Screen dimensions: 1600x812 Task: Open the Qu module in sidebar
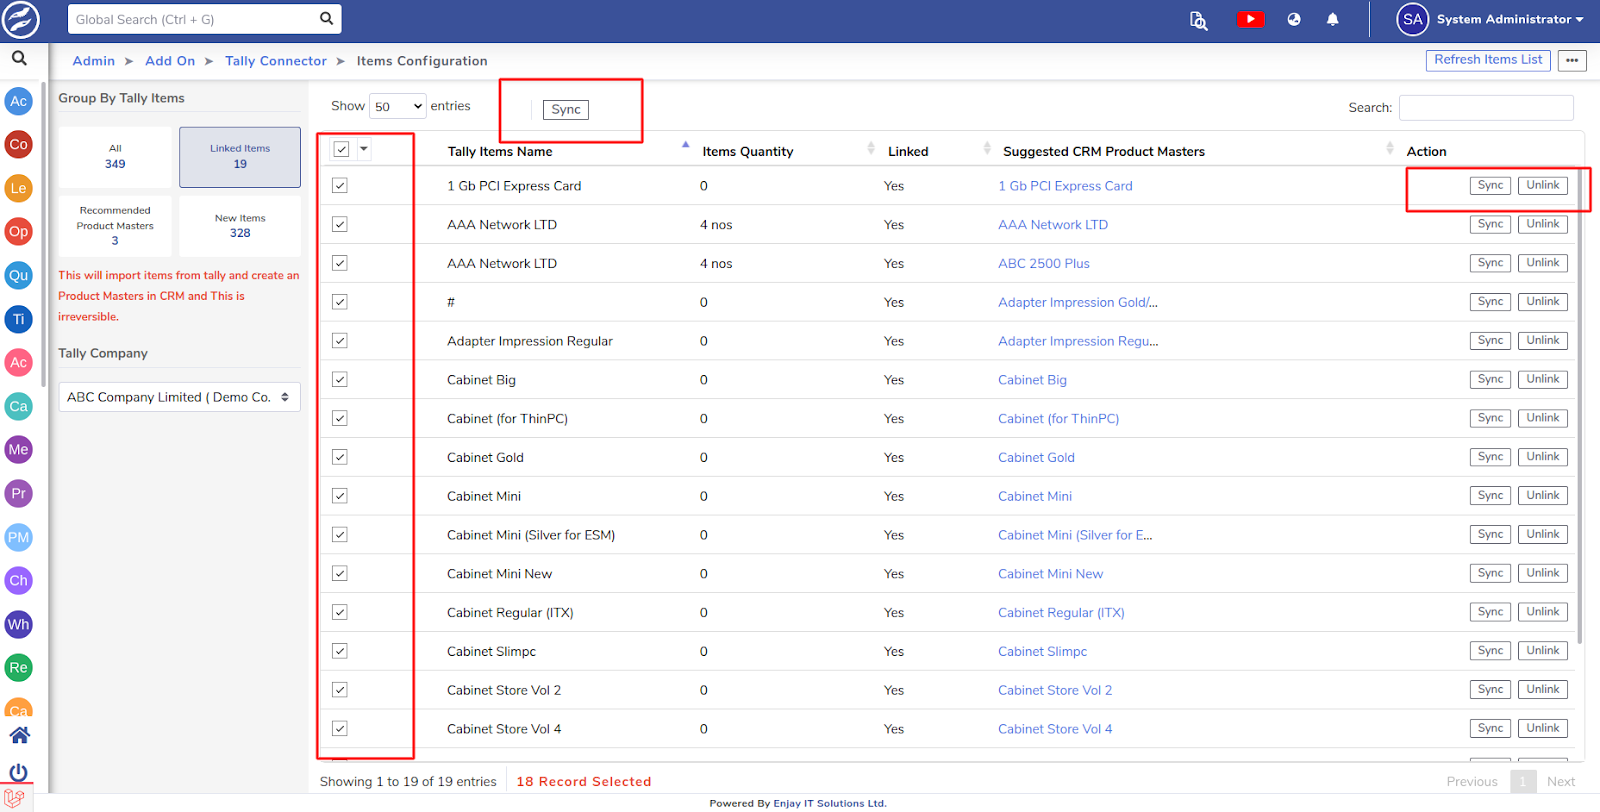pos(19,275)
